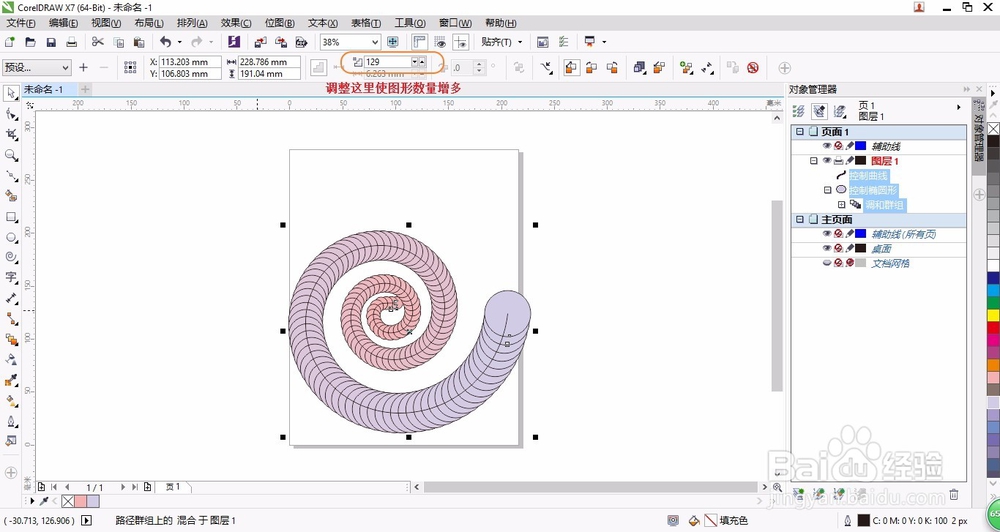The image size is (1000, 532).
Task: Open the 贴齐(T) snap-to dropdown
Action: coord(502,42)
